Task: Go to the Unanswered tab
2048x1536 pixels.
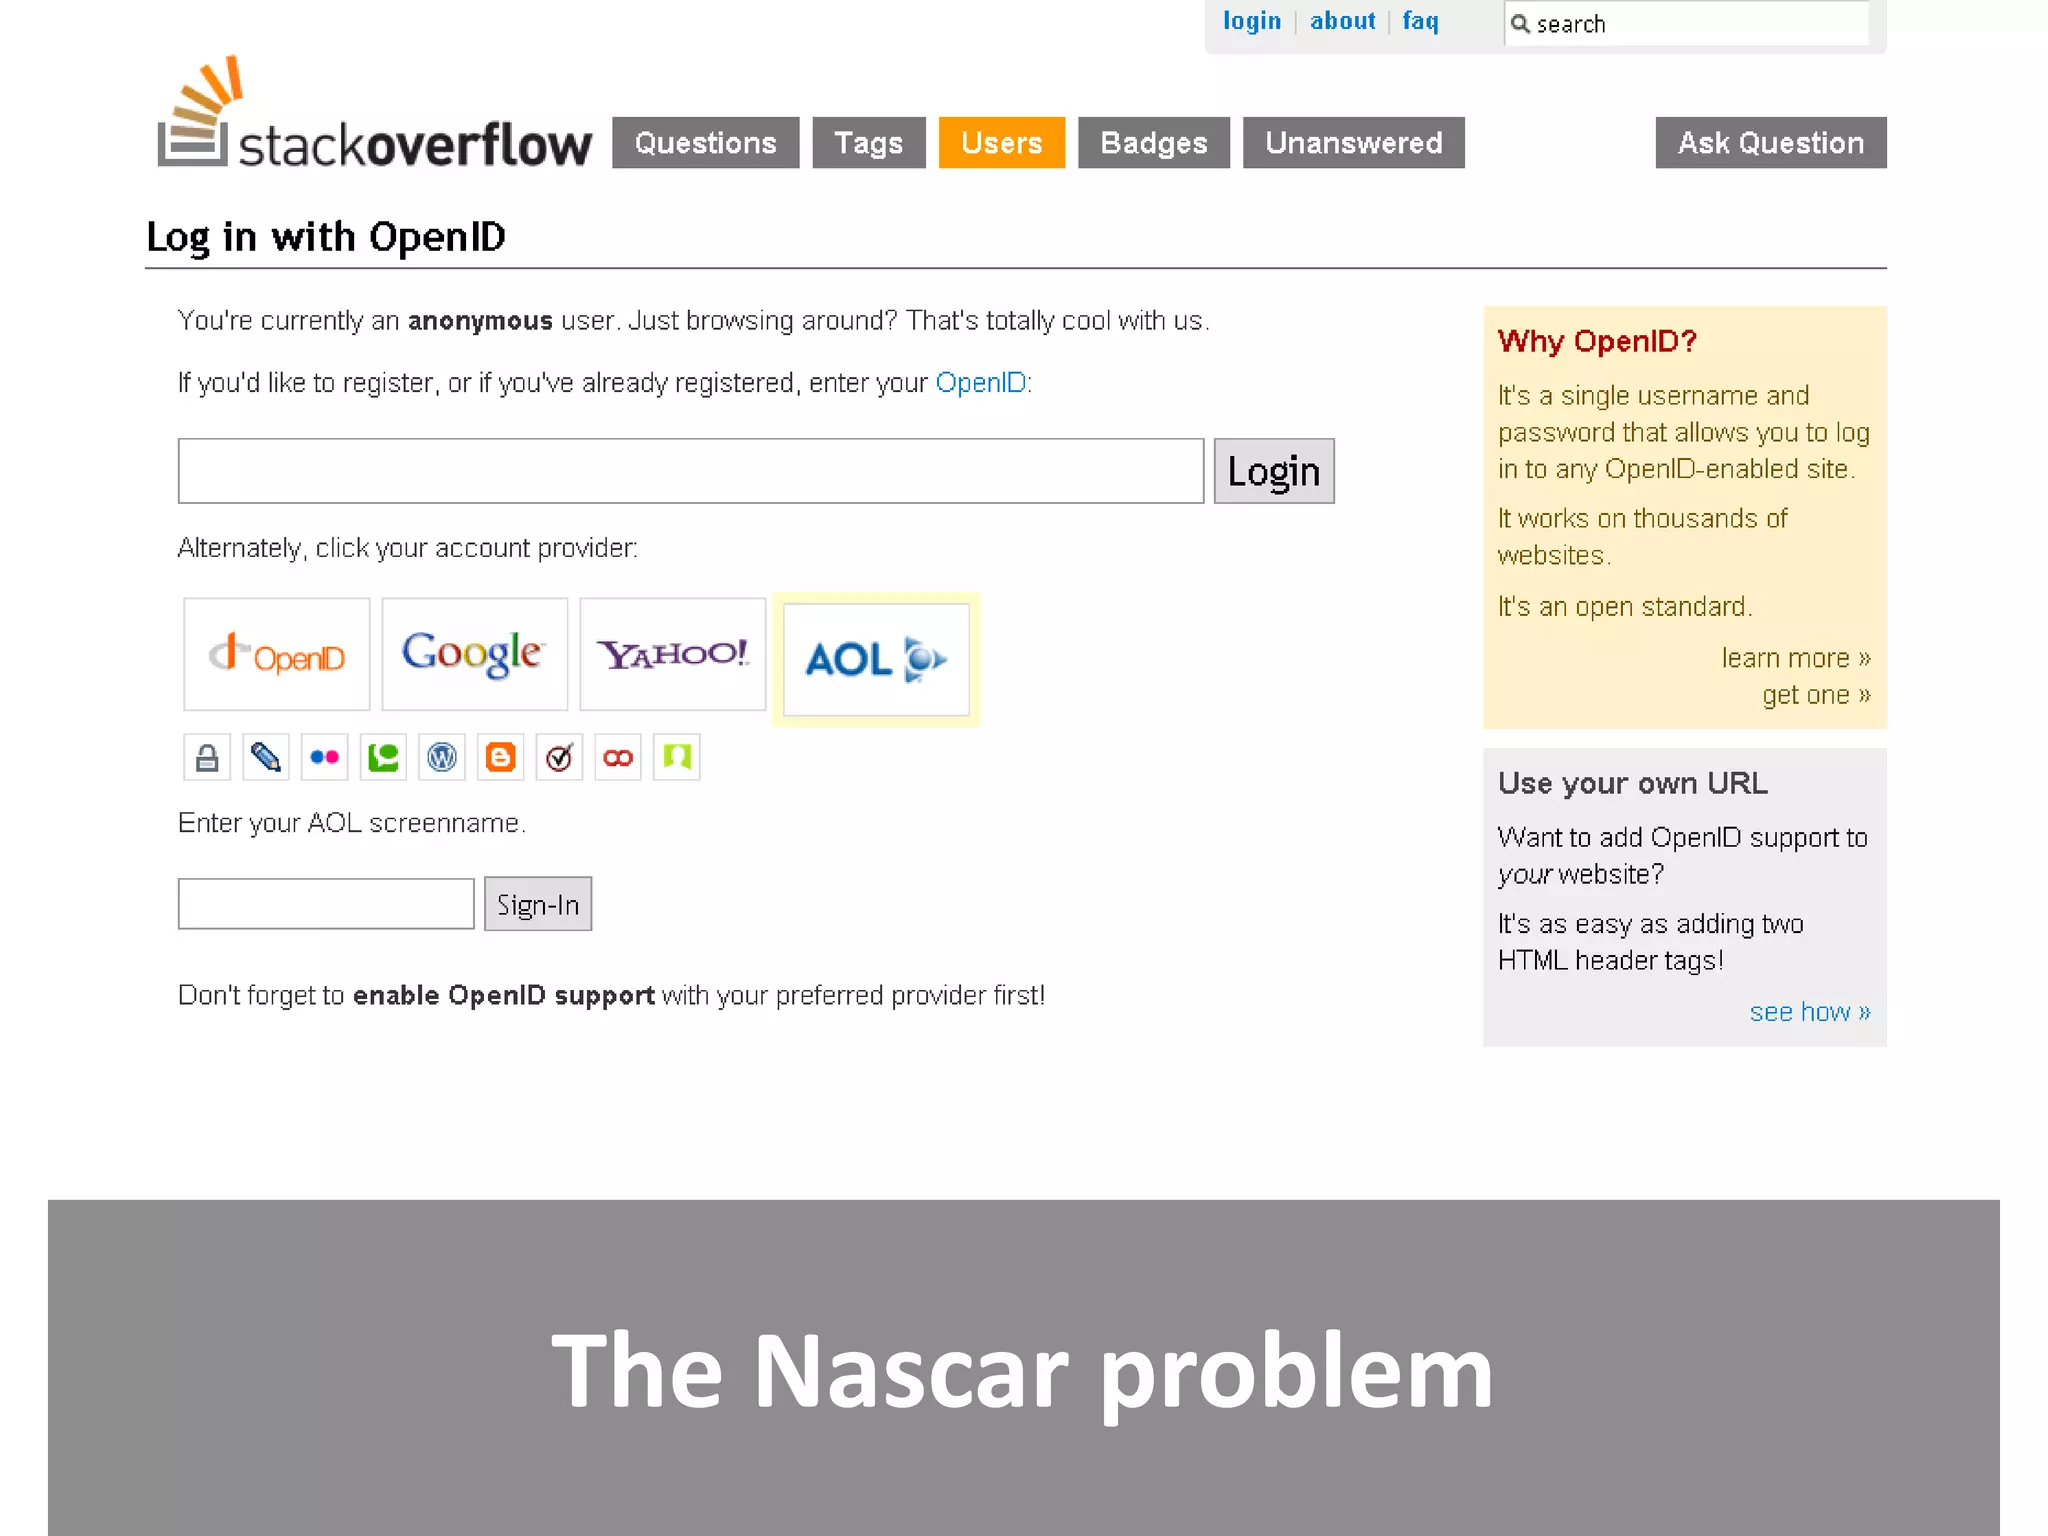Action: 1353,143
